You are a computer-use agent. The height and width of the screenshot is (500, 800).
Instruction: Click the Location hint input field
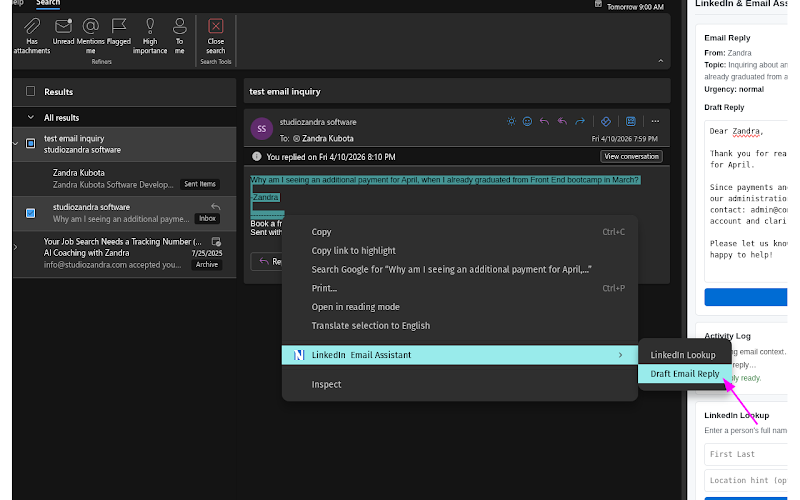pyautogui.click(x=746, y=481)
